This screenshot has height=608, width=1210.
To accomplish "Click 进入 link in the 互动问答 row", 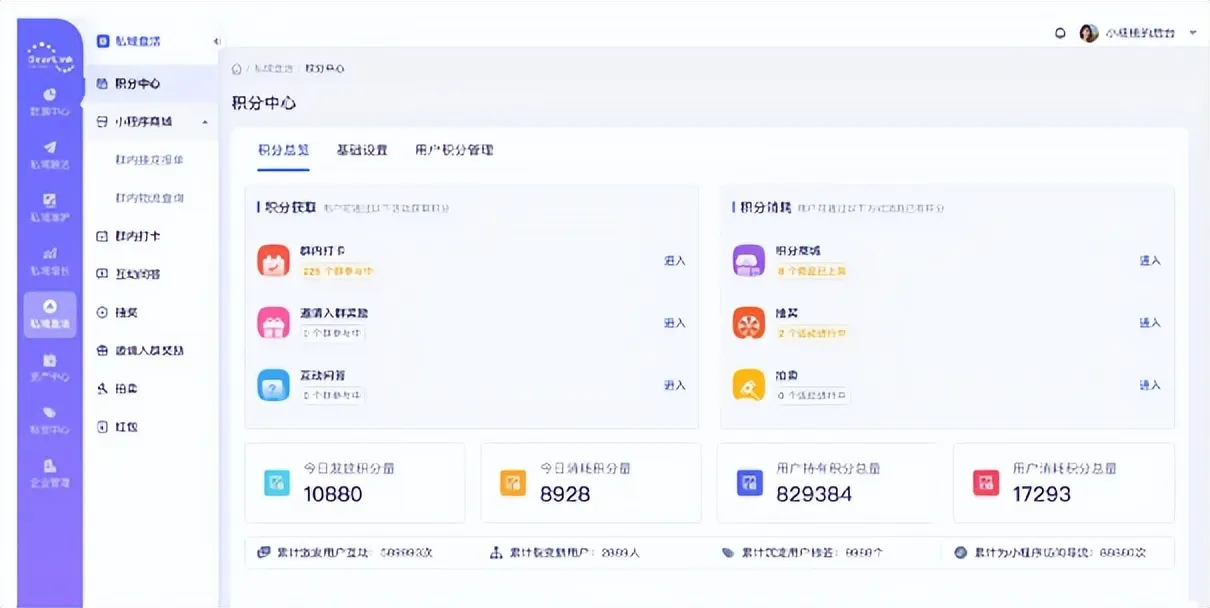I will point(675,385).
